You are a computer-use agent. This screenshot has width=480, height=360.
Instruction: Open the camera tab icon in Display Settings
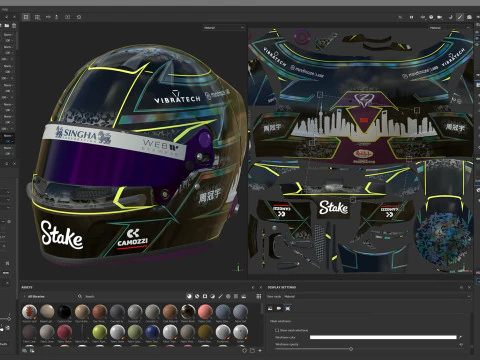[279, 308]
